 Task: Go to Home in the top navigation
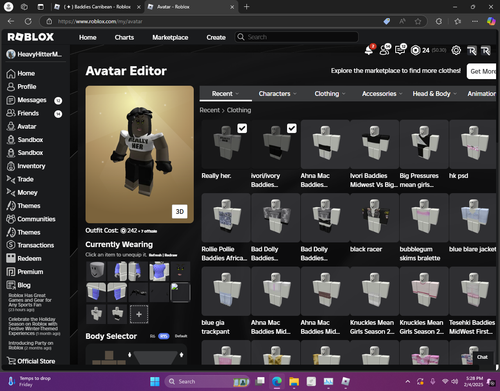[x=88, y=37]
